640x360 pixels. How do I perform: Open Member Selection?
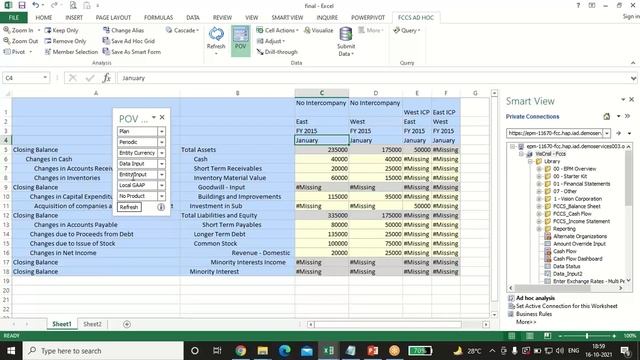pos(71,52)
